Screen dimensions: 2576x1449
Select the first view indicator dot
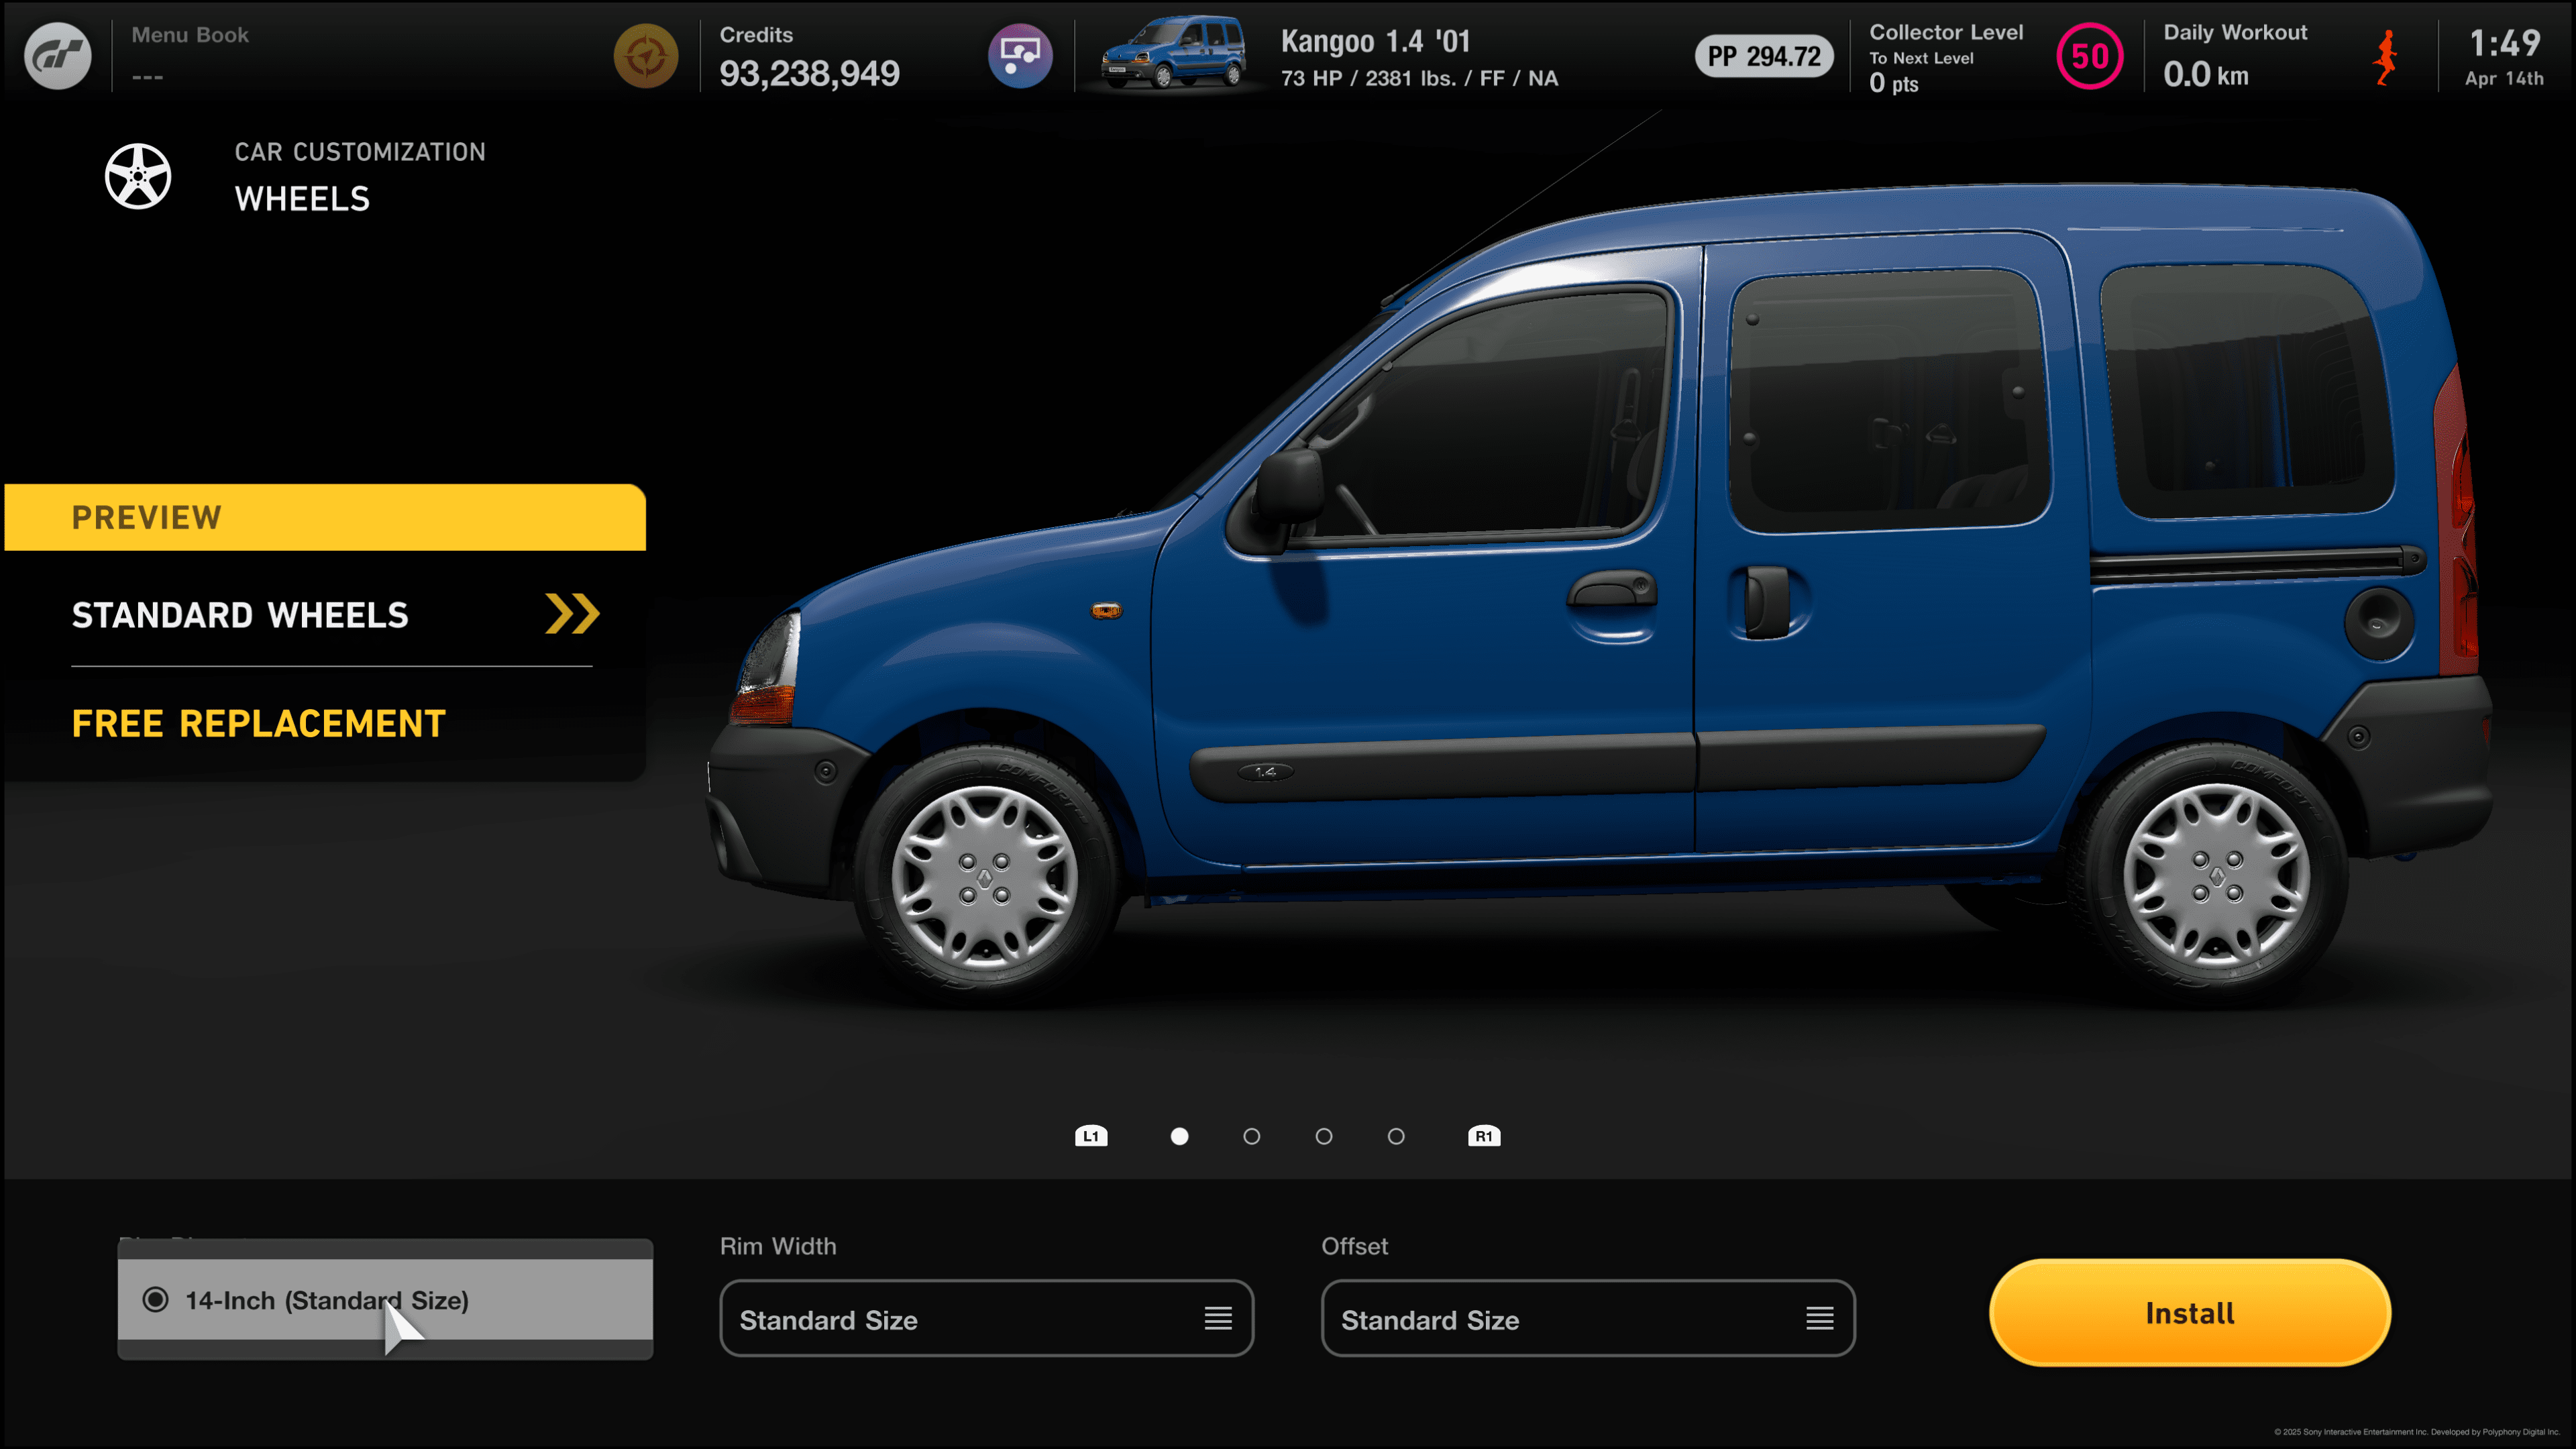pyautogui.click(x=1180, y=1136)
